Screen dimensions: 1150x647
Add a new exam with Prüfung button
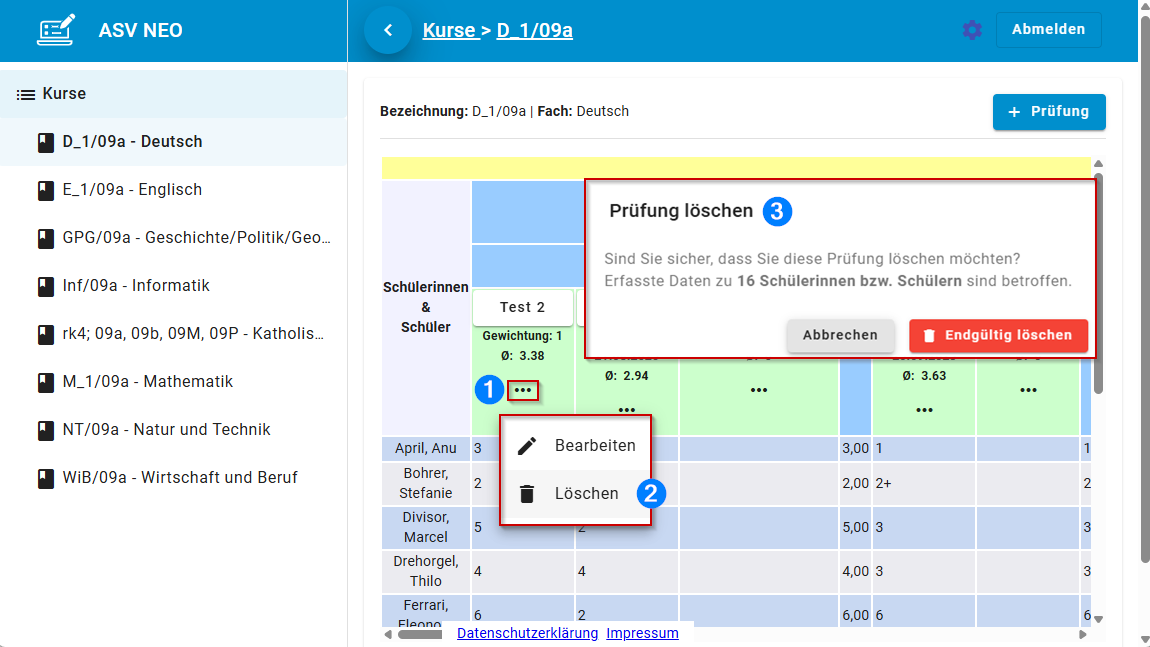coord(1049,112)
